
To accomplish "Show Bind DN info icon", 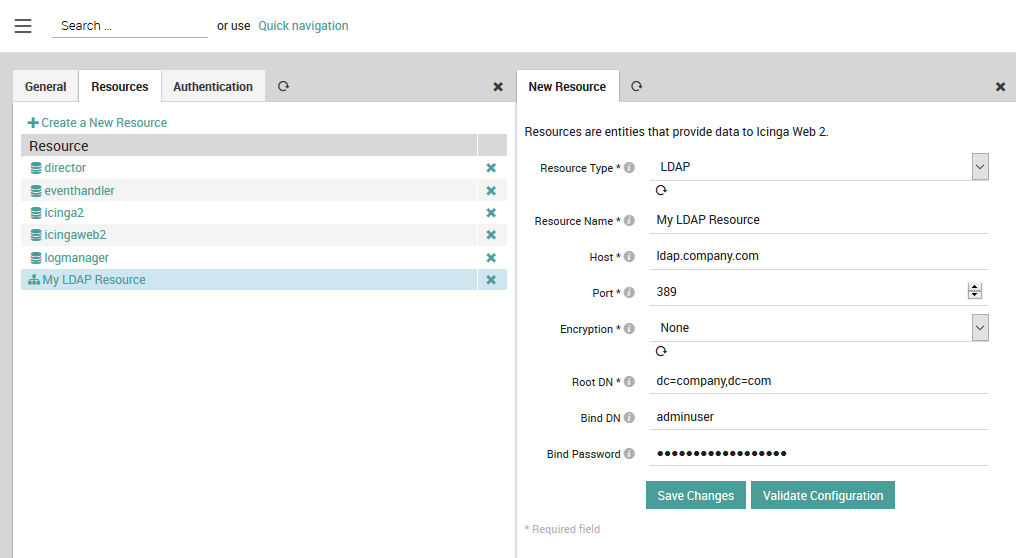I will 629,417.
